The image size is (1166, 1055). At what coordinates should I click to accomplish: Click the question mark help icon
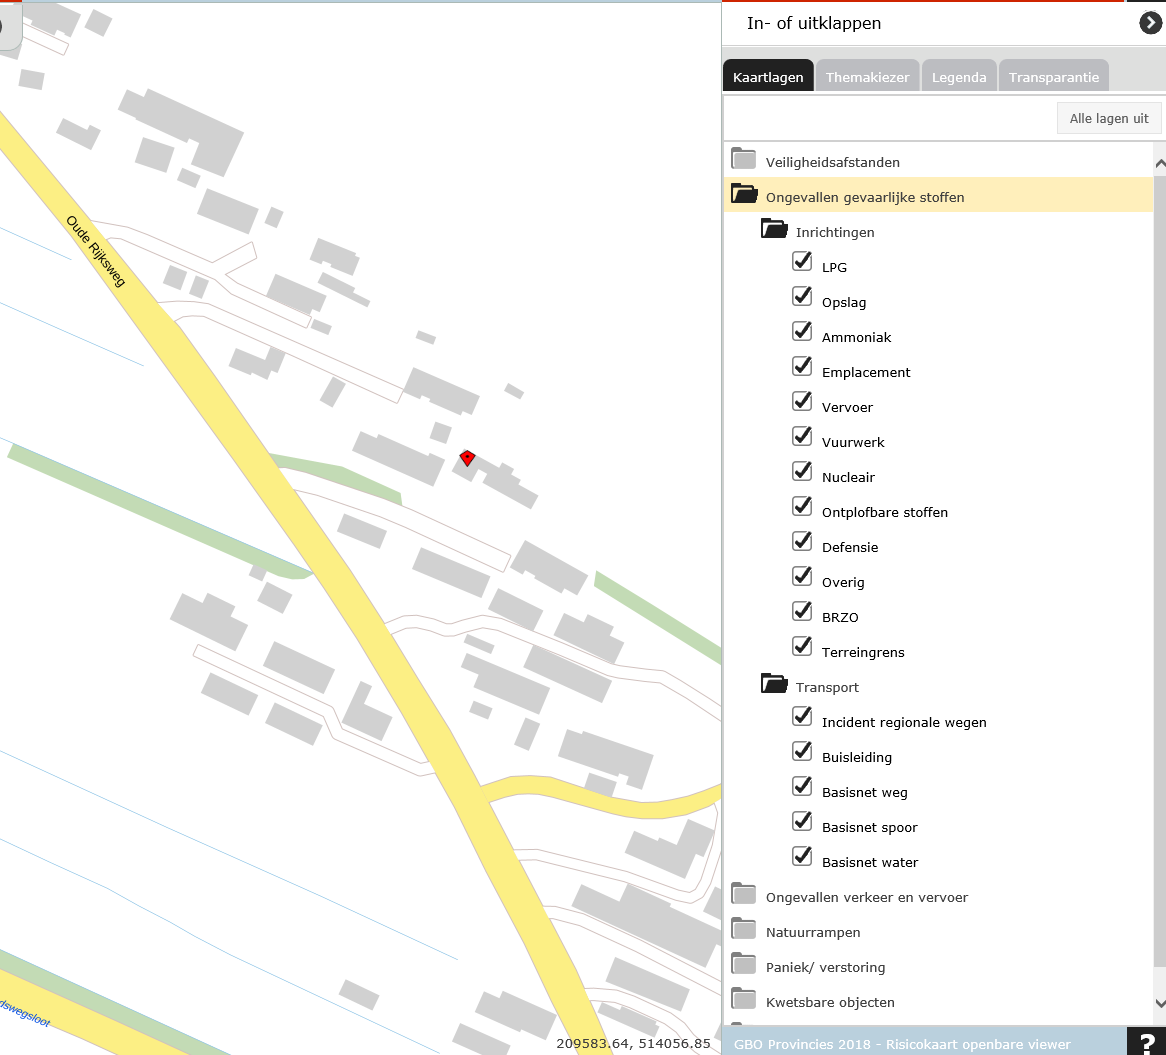[1146, 1042]
